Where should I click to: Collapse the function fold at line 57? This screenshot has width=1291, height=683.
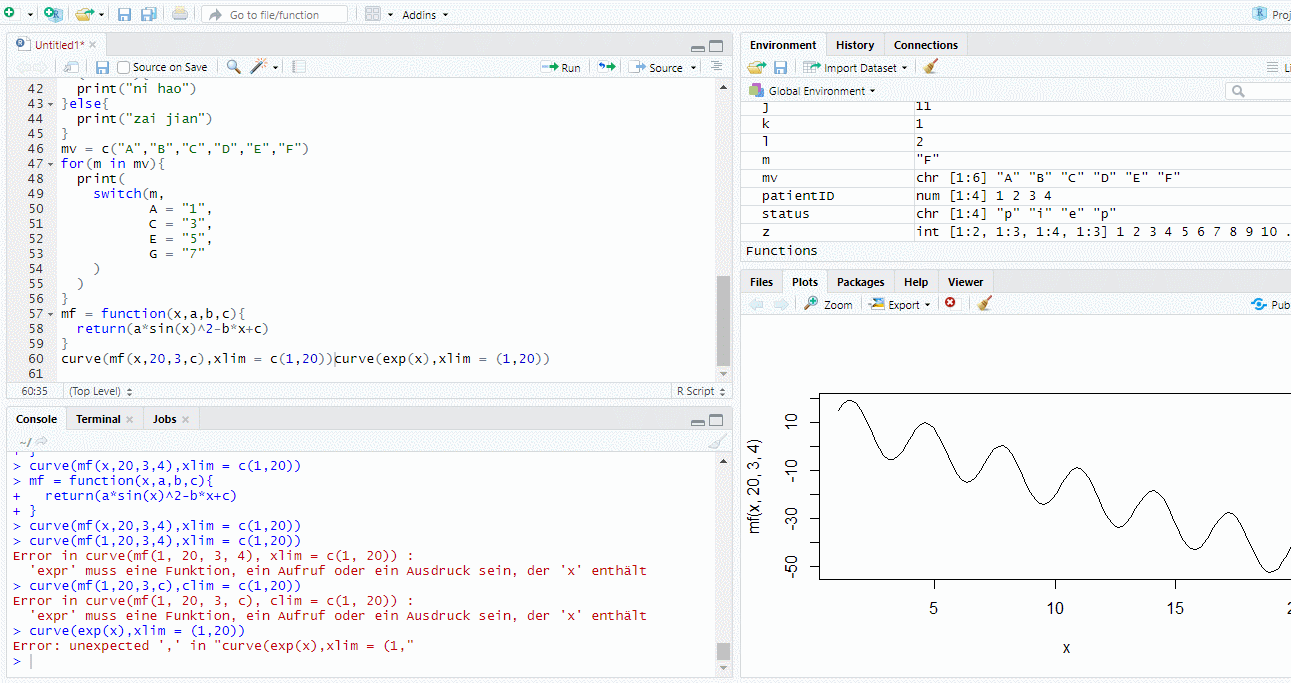coord(50,314)
